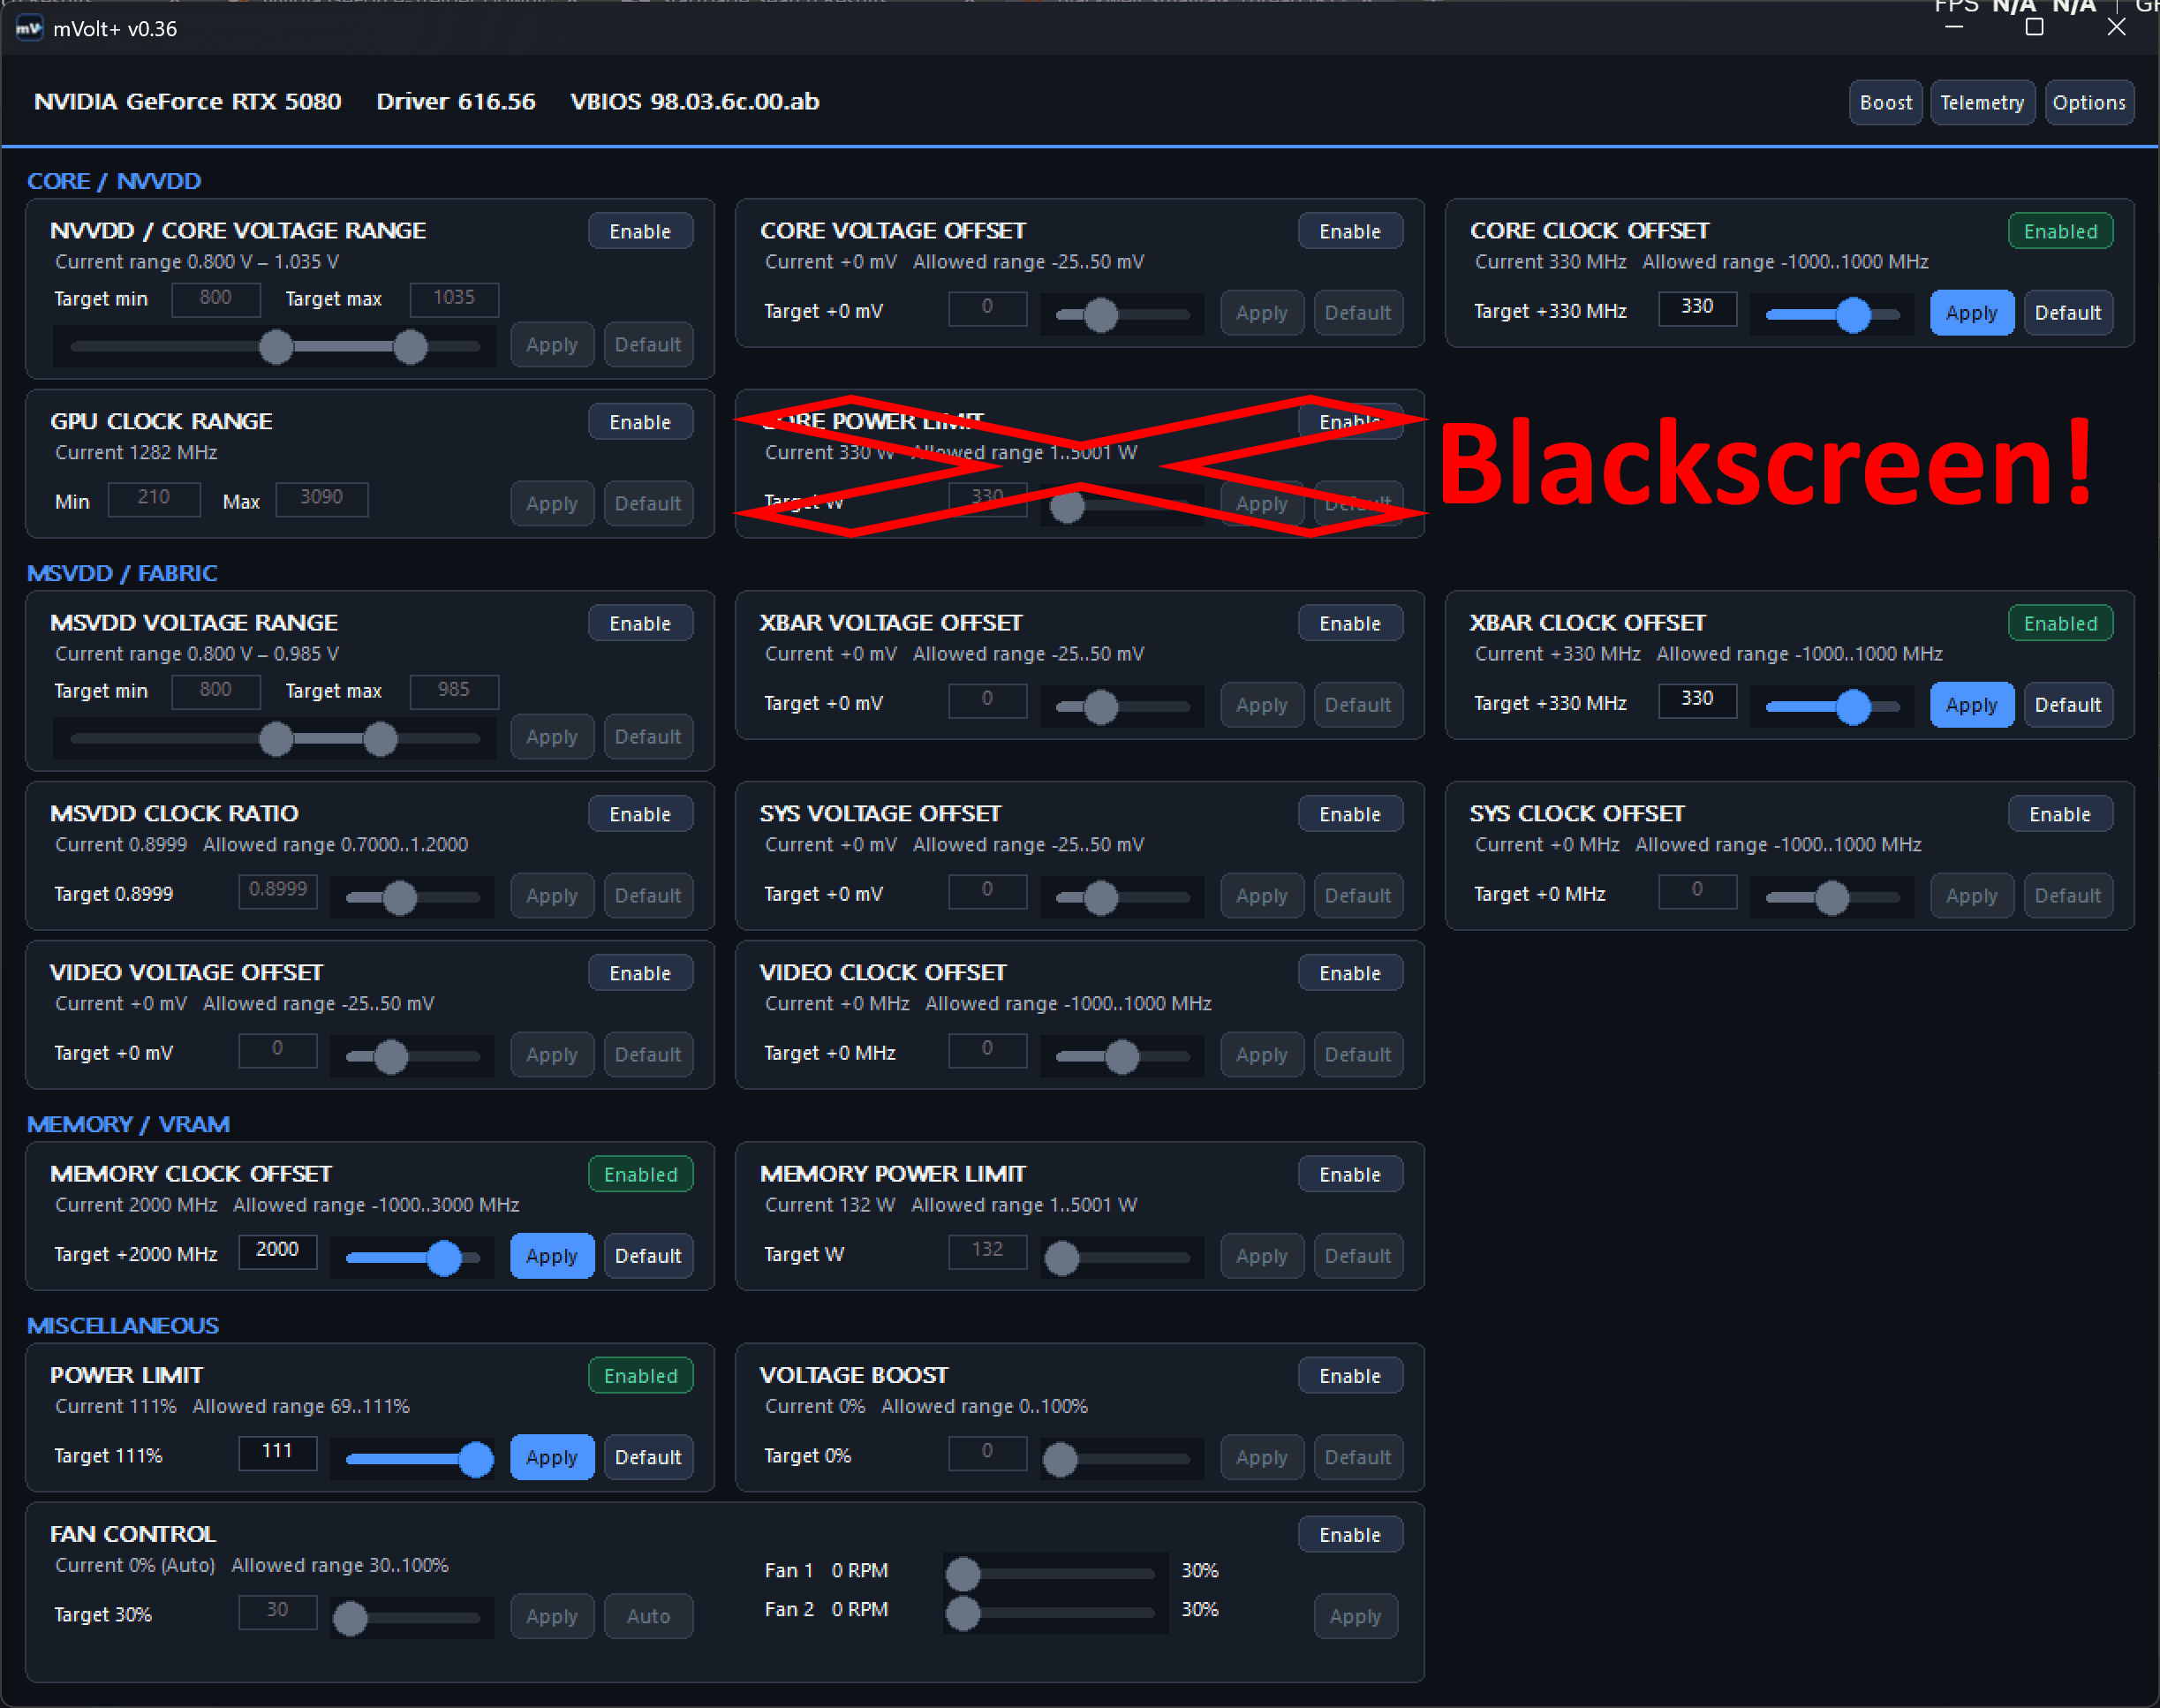
Task: Click the XBAR Clock Offset slider handle
Action: 1853,707
